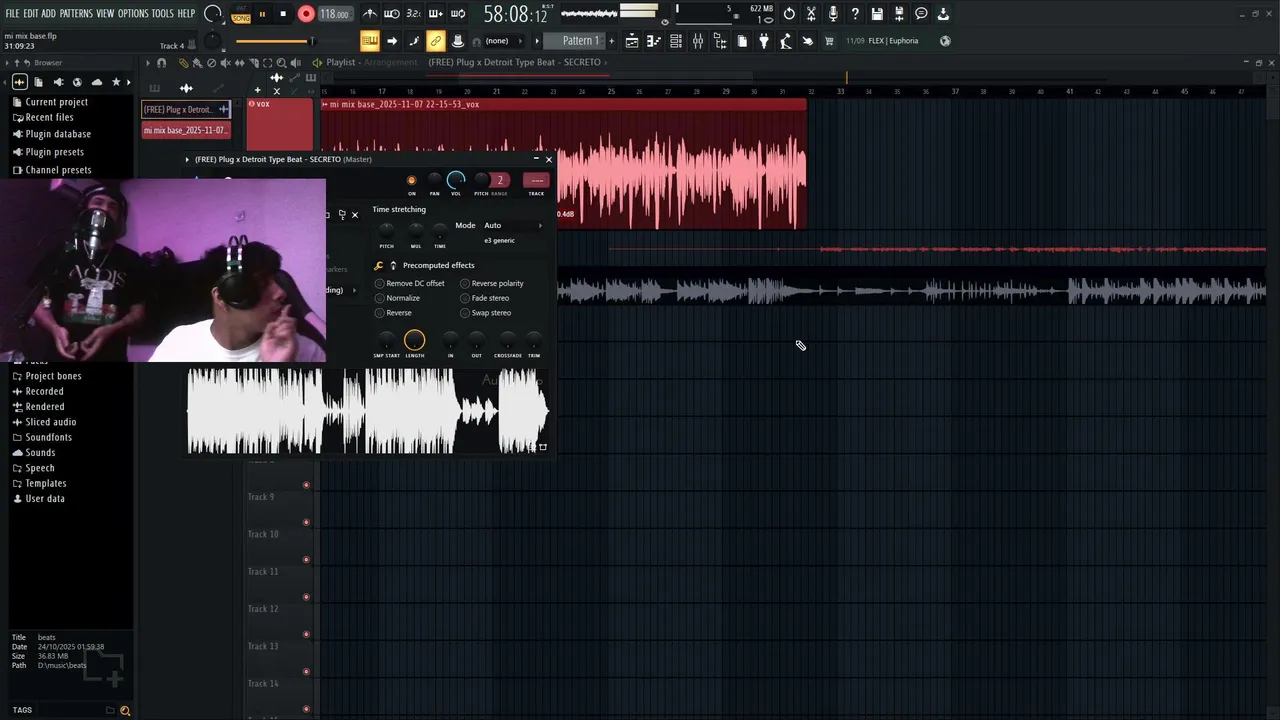Click the scissors audio editor icon

[811, 14]
